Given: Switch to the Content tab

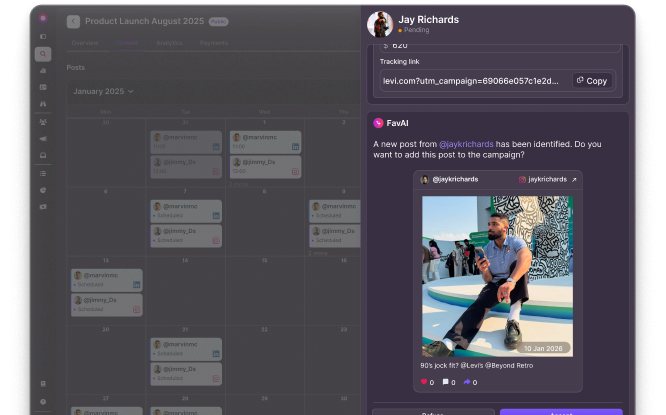Looking at the screenshot, I should point(127,43).
